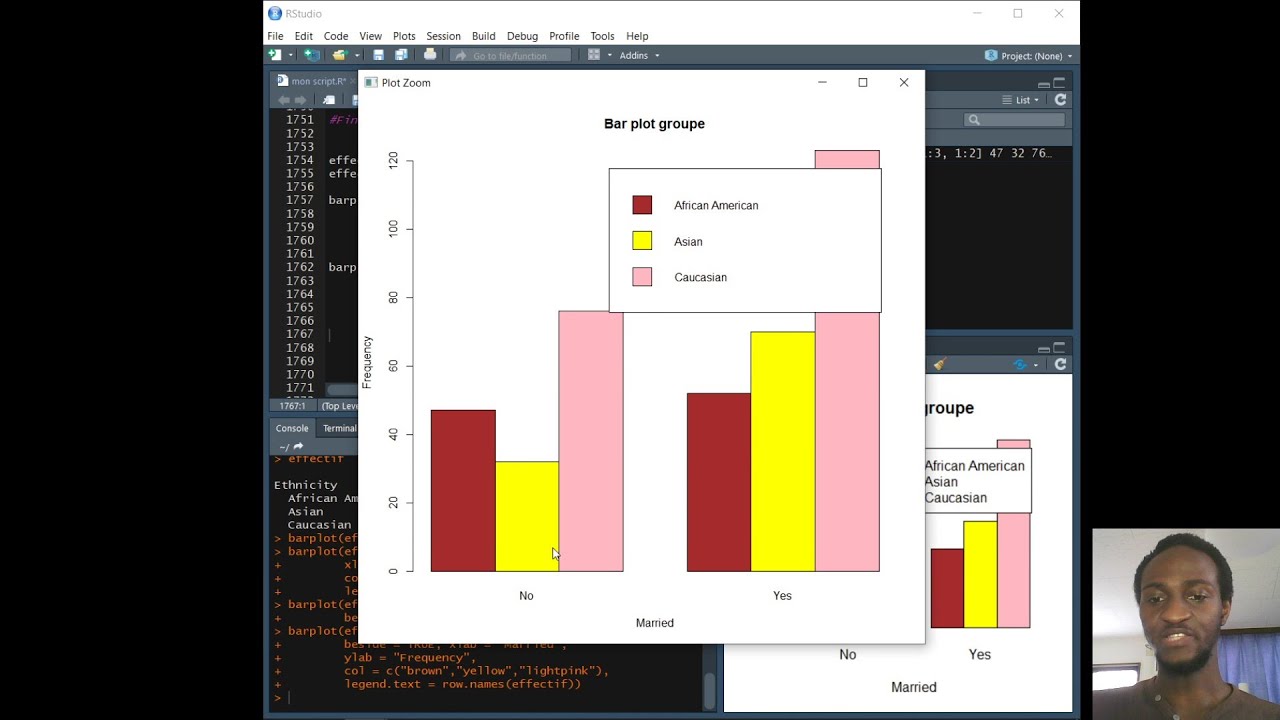Viewport: 1280px width, 720px height.
Task: Click the blue Publish icon in Plots pane
Action: coord(1020,365)
